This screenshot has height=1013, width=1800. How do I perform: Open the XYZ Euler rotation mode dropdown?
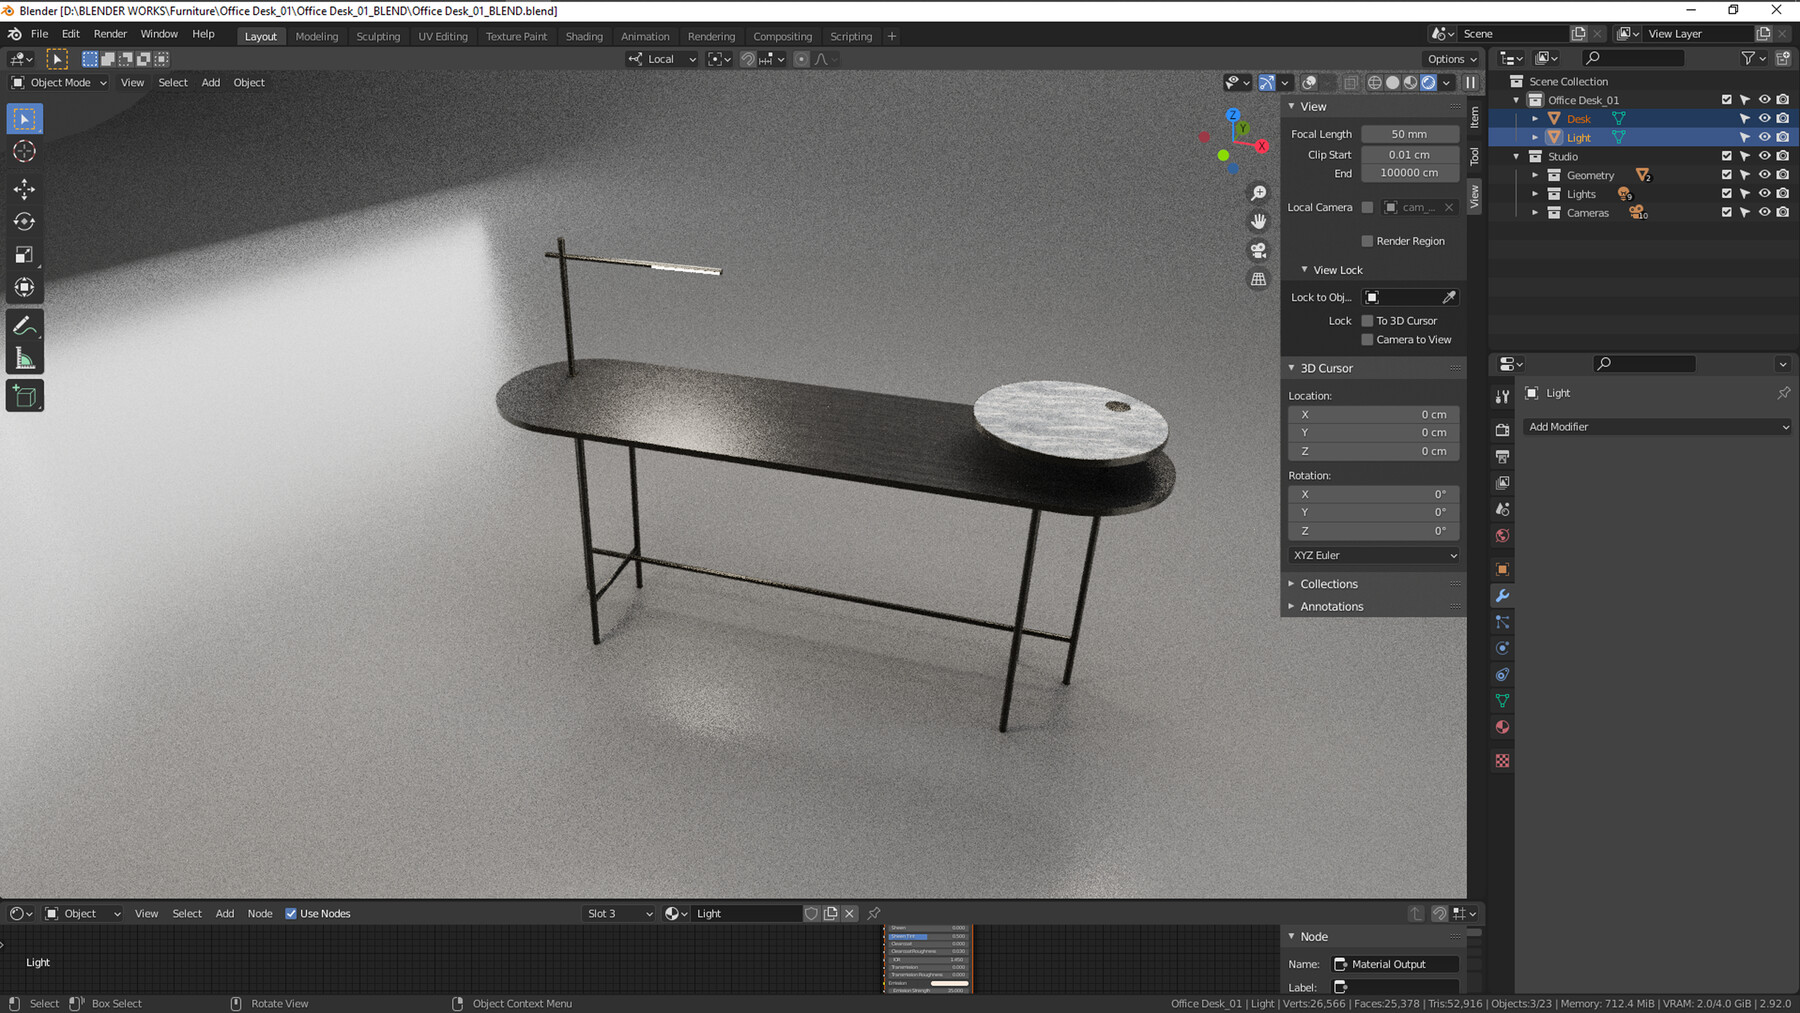pos(1373,555)
